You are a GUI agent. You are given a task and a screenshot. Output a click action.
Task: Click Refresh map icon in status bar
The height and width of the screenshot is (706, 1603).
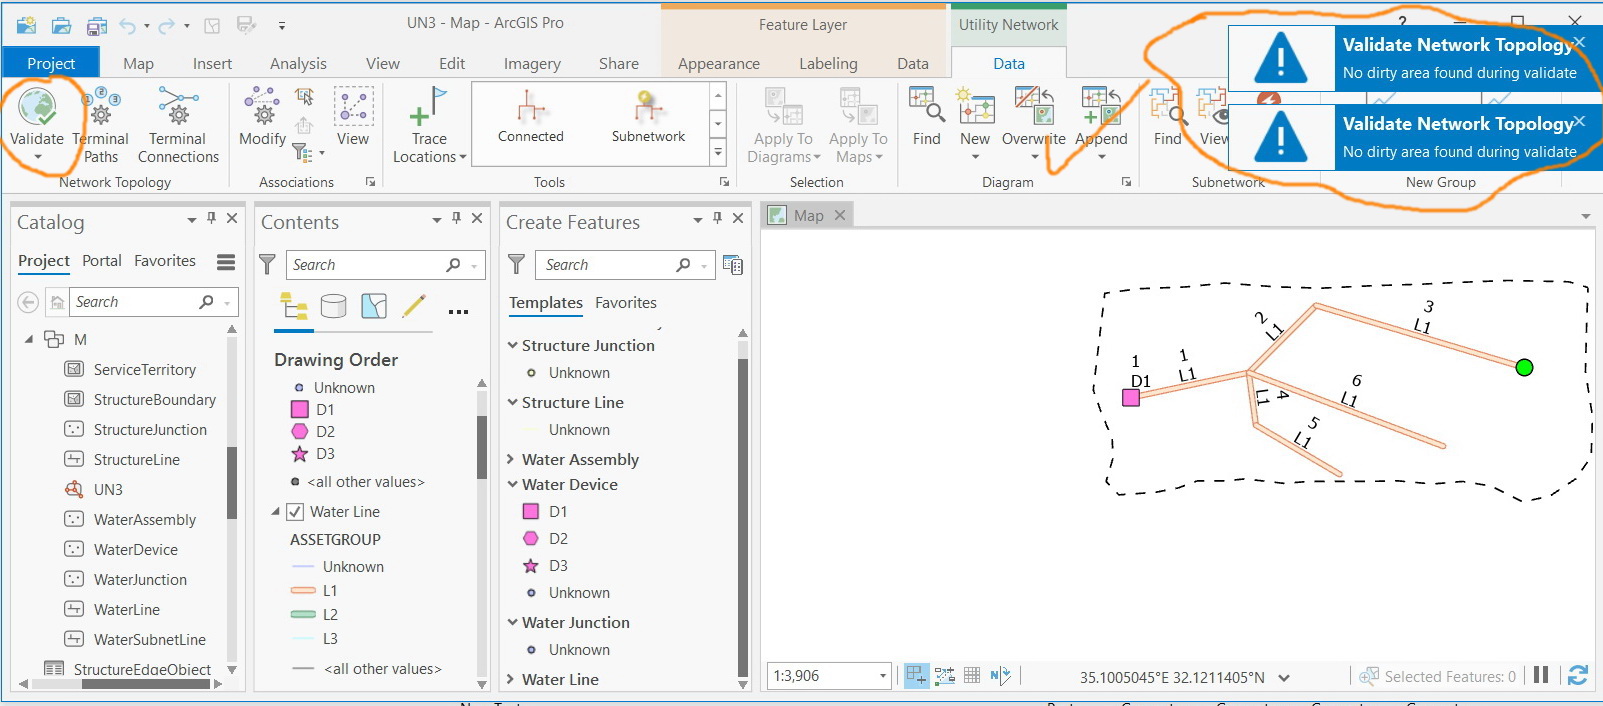point(1578,676)
